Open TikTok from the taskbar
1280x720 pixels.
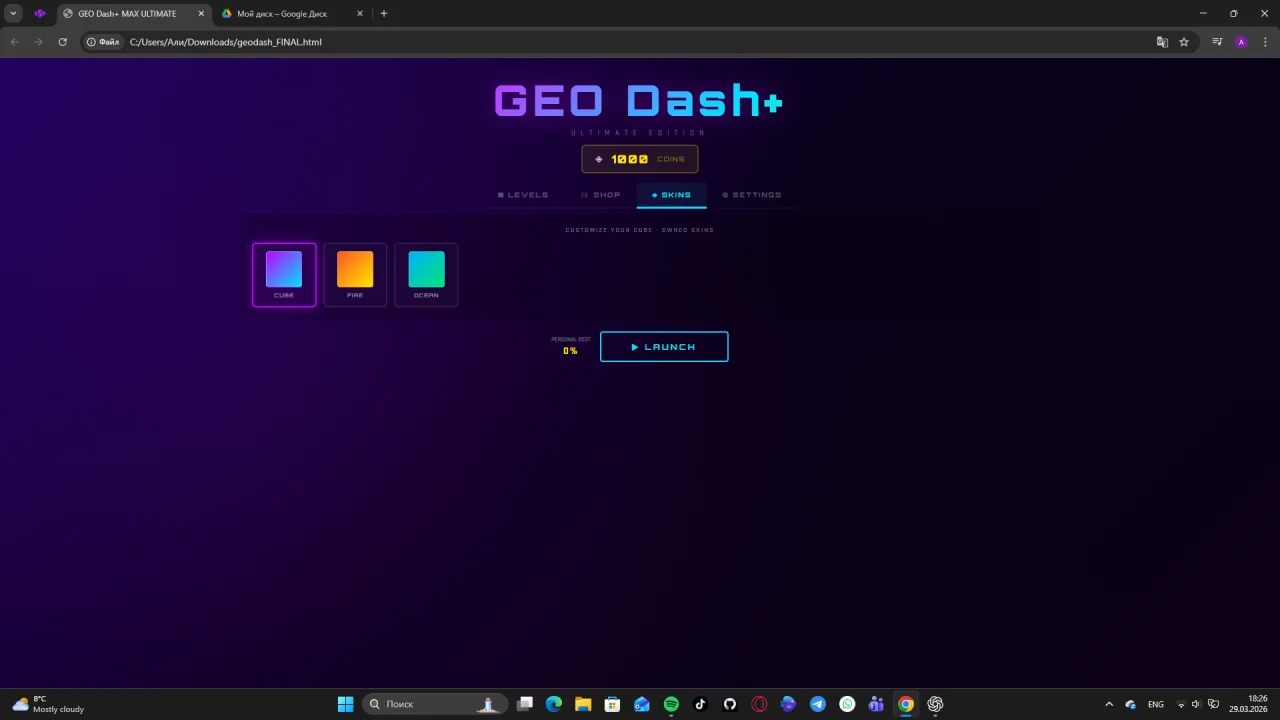700,704
